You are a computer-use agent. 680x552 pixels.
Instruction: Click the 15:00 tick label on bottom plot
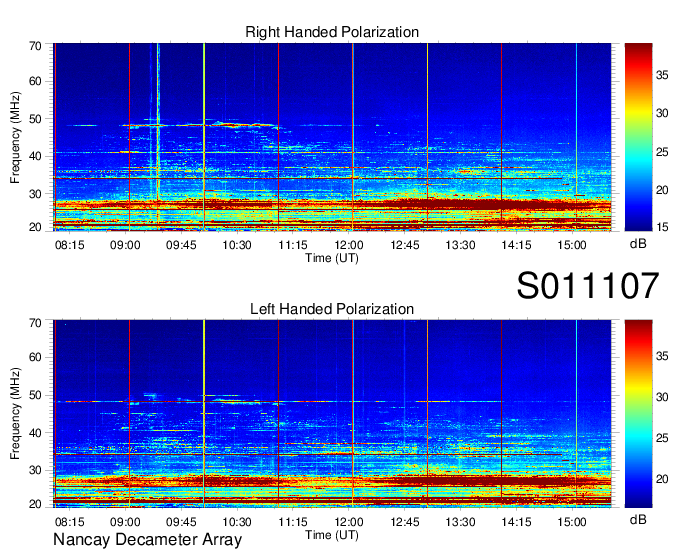coord(572,522)
